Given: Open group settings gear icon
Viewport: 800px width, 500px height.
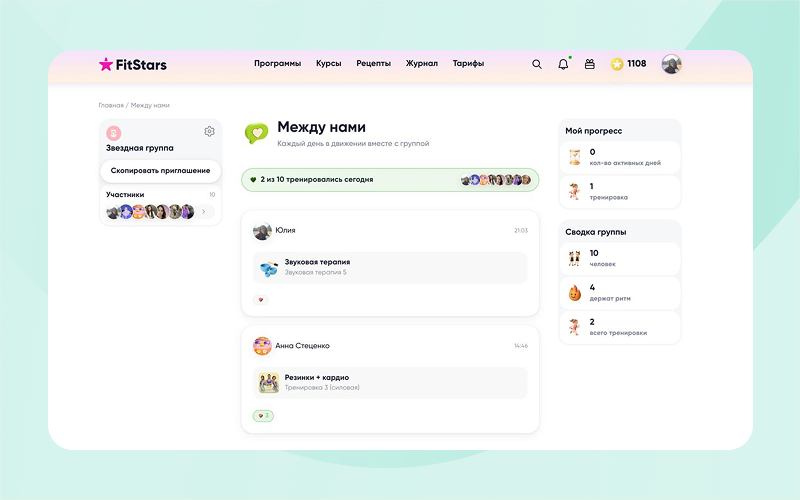Looking at the screenshot, I should coord(209,132).
